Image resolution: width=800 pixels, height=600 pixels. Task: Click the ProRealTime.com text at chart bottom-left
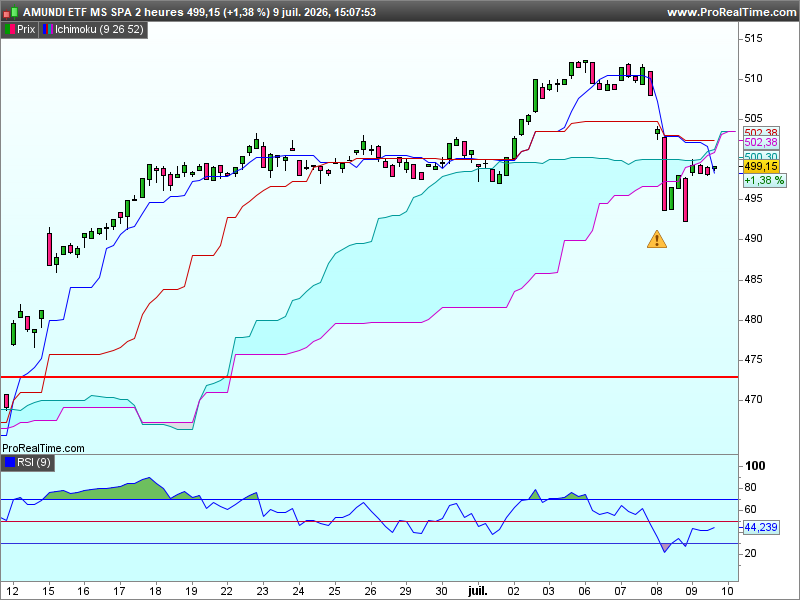(x=43, y=448)
